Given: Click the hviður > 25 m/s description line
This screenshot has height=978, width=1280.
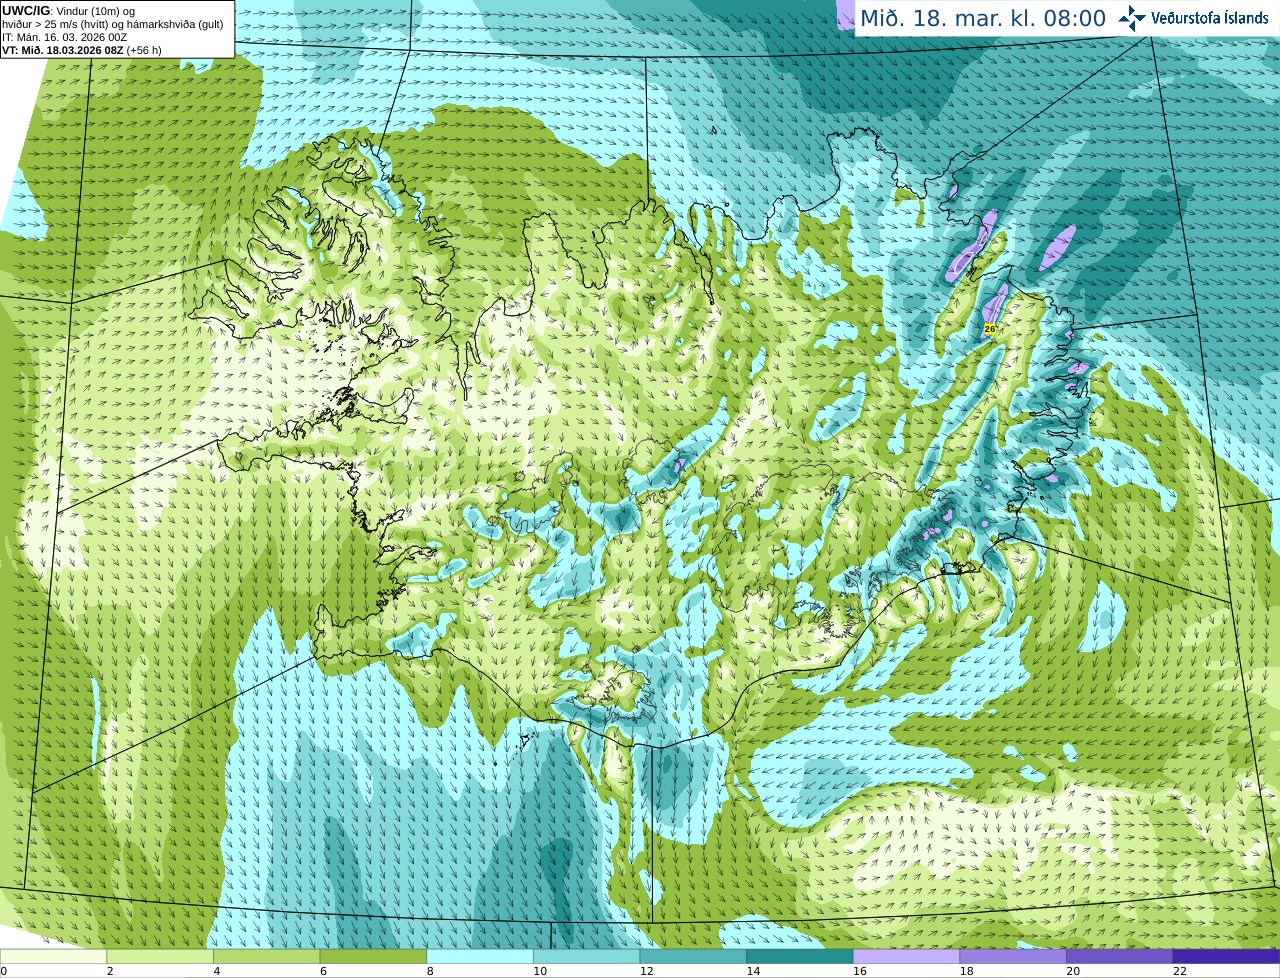Looking at the screenshot, I should pos(113,25).
